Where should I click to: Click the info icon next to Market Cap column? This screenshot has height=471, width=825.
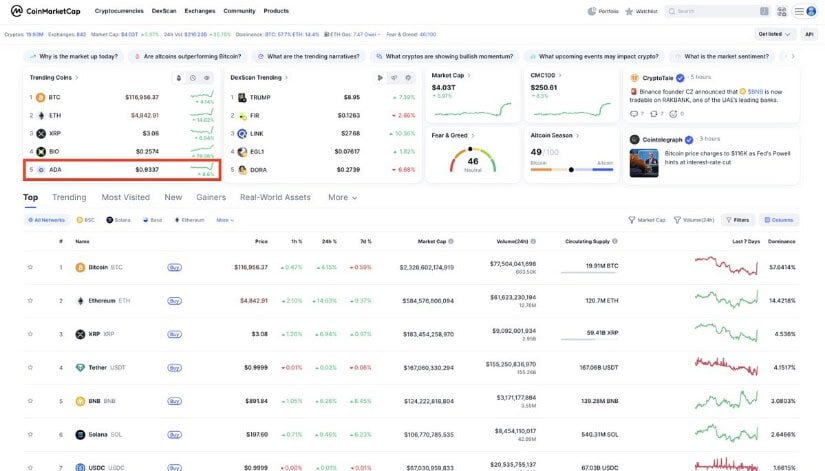(x=451, y=242)
